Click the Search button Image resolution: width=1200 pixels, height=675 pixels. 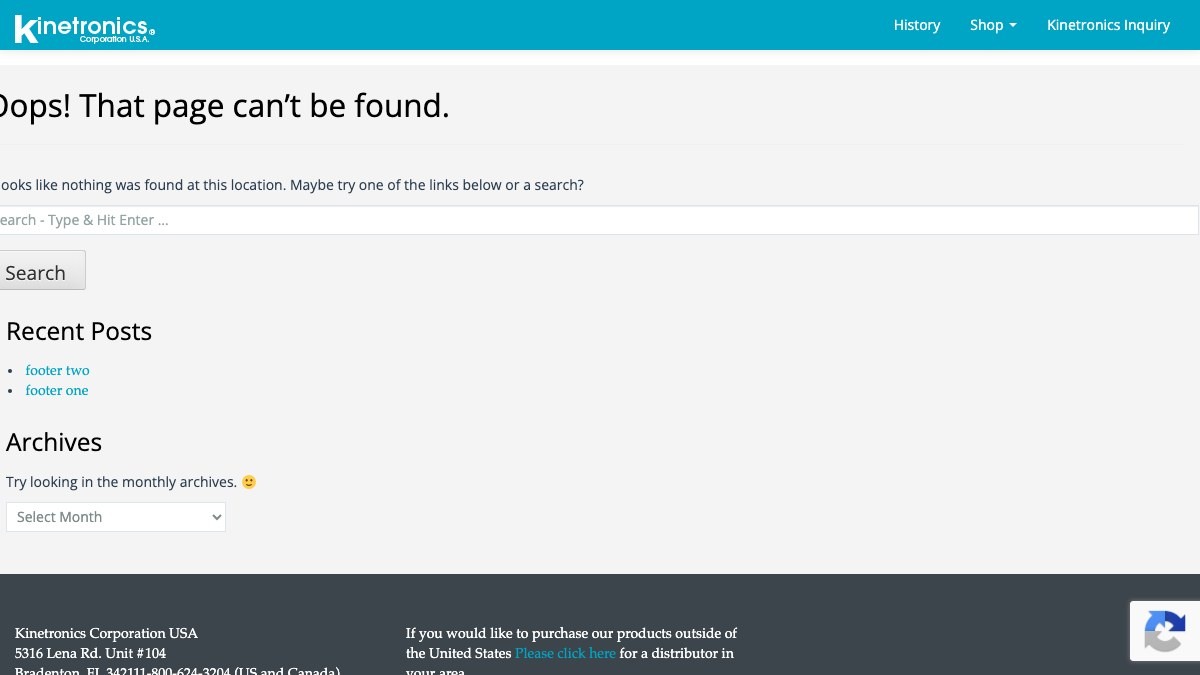click(x=42, y=272)
